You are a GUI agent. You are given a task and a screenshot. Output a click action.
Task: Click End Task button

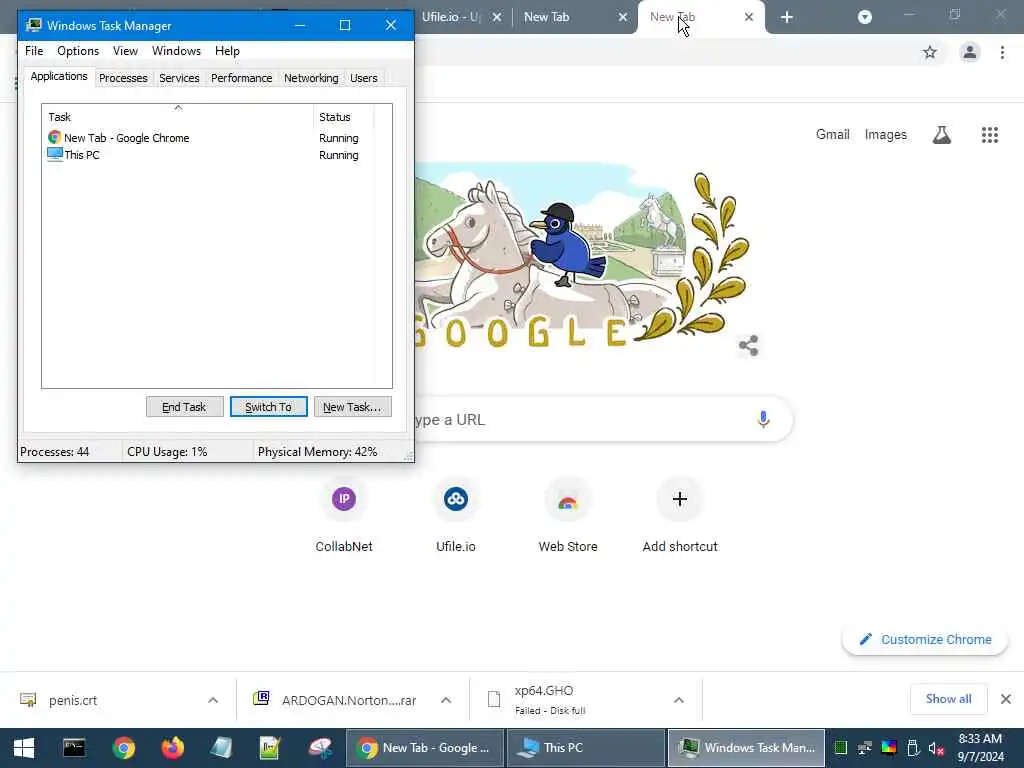[185, 407]
